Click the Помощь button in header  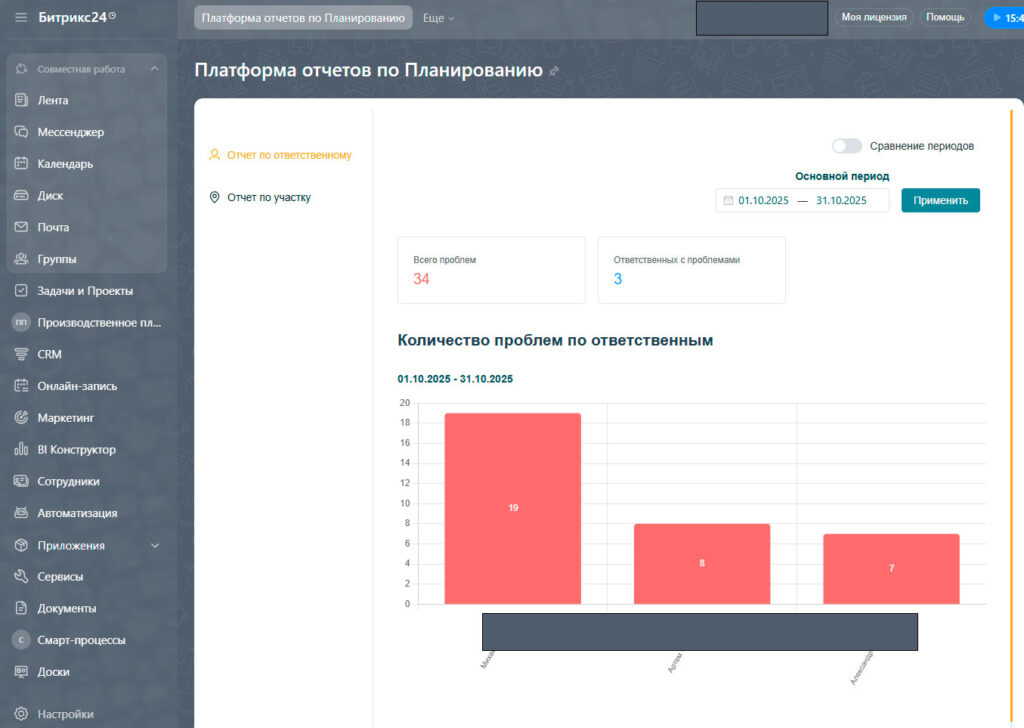945,17
